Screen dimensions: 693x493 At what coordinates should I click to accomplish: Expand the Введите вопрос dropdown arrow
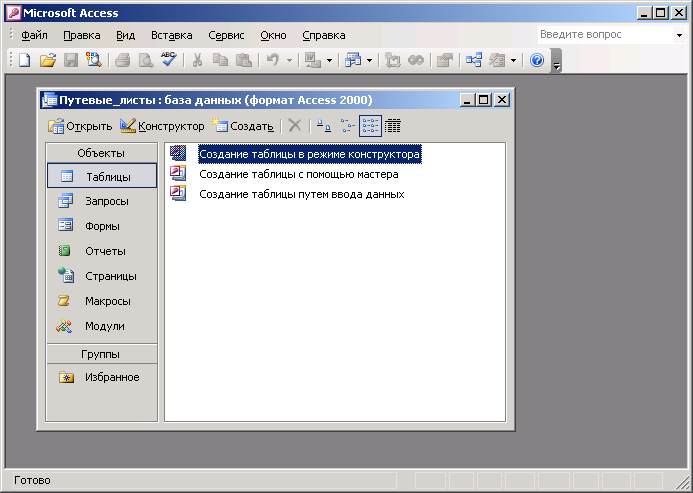(679, 35)
